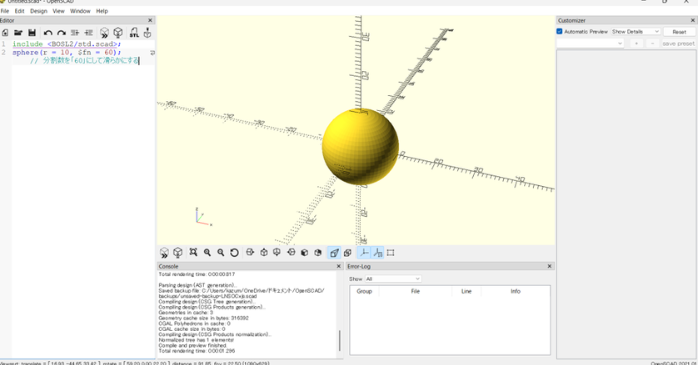Click the yellow sphere in the viewport

(x=360, y=146)
